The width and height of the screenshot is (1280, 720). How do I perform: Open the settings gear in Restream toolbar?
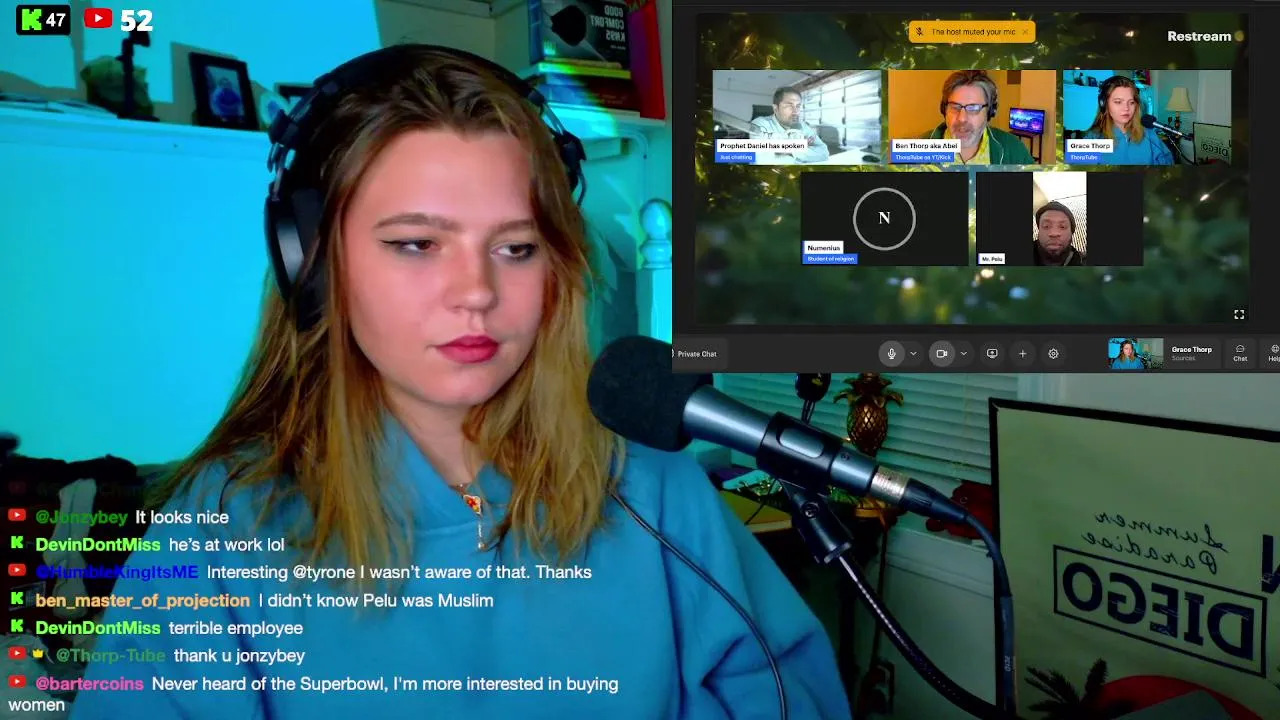1053,353
